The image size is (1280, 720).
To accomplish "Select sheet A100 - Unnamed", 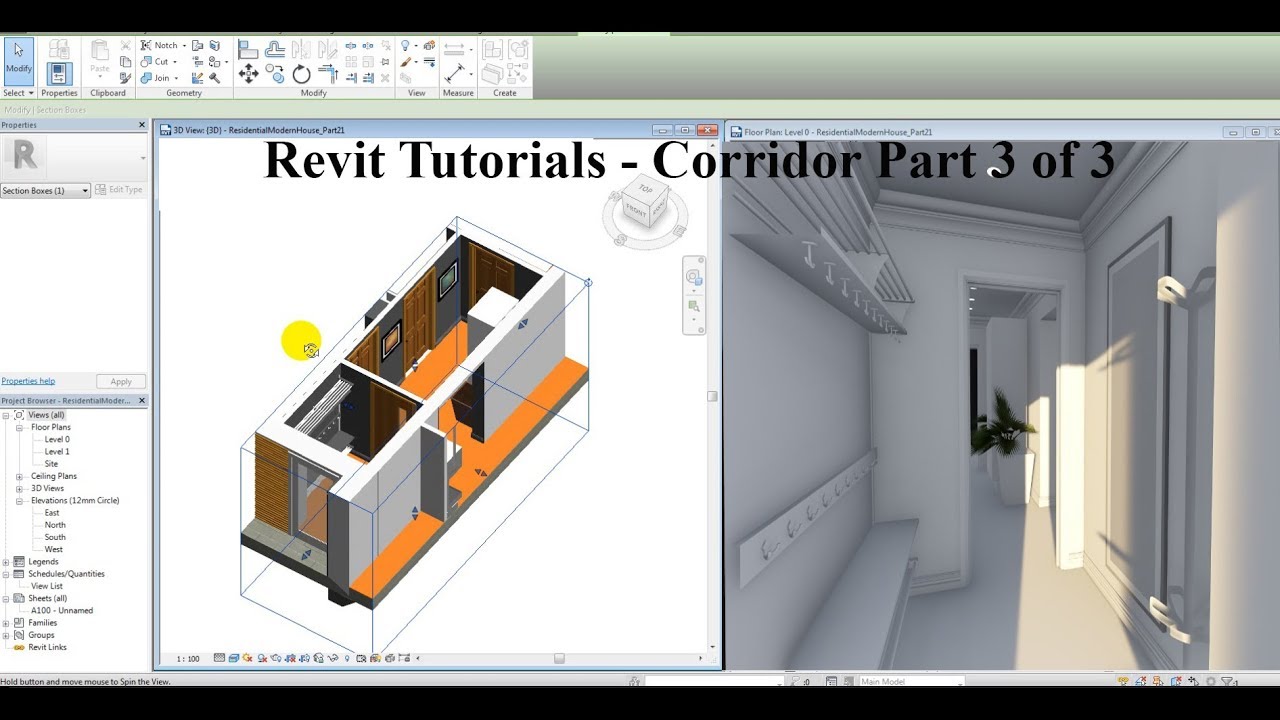I will click(x=62, y=610).
